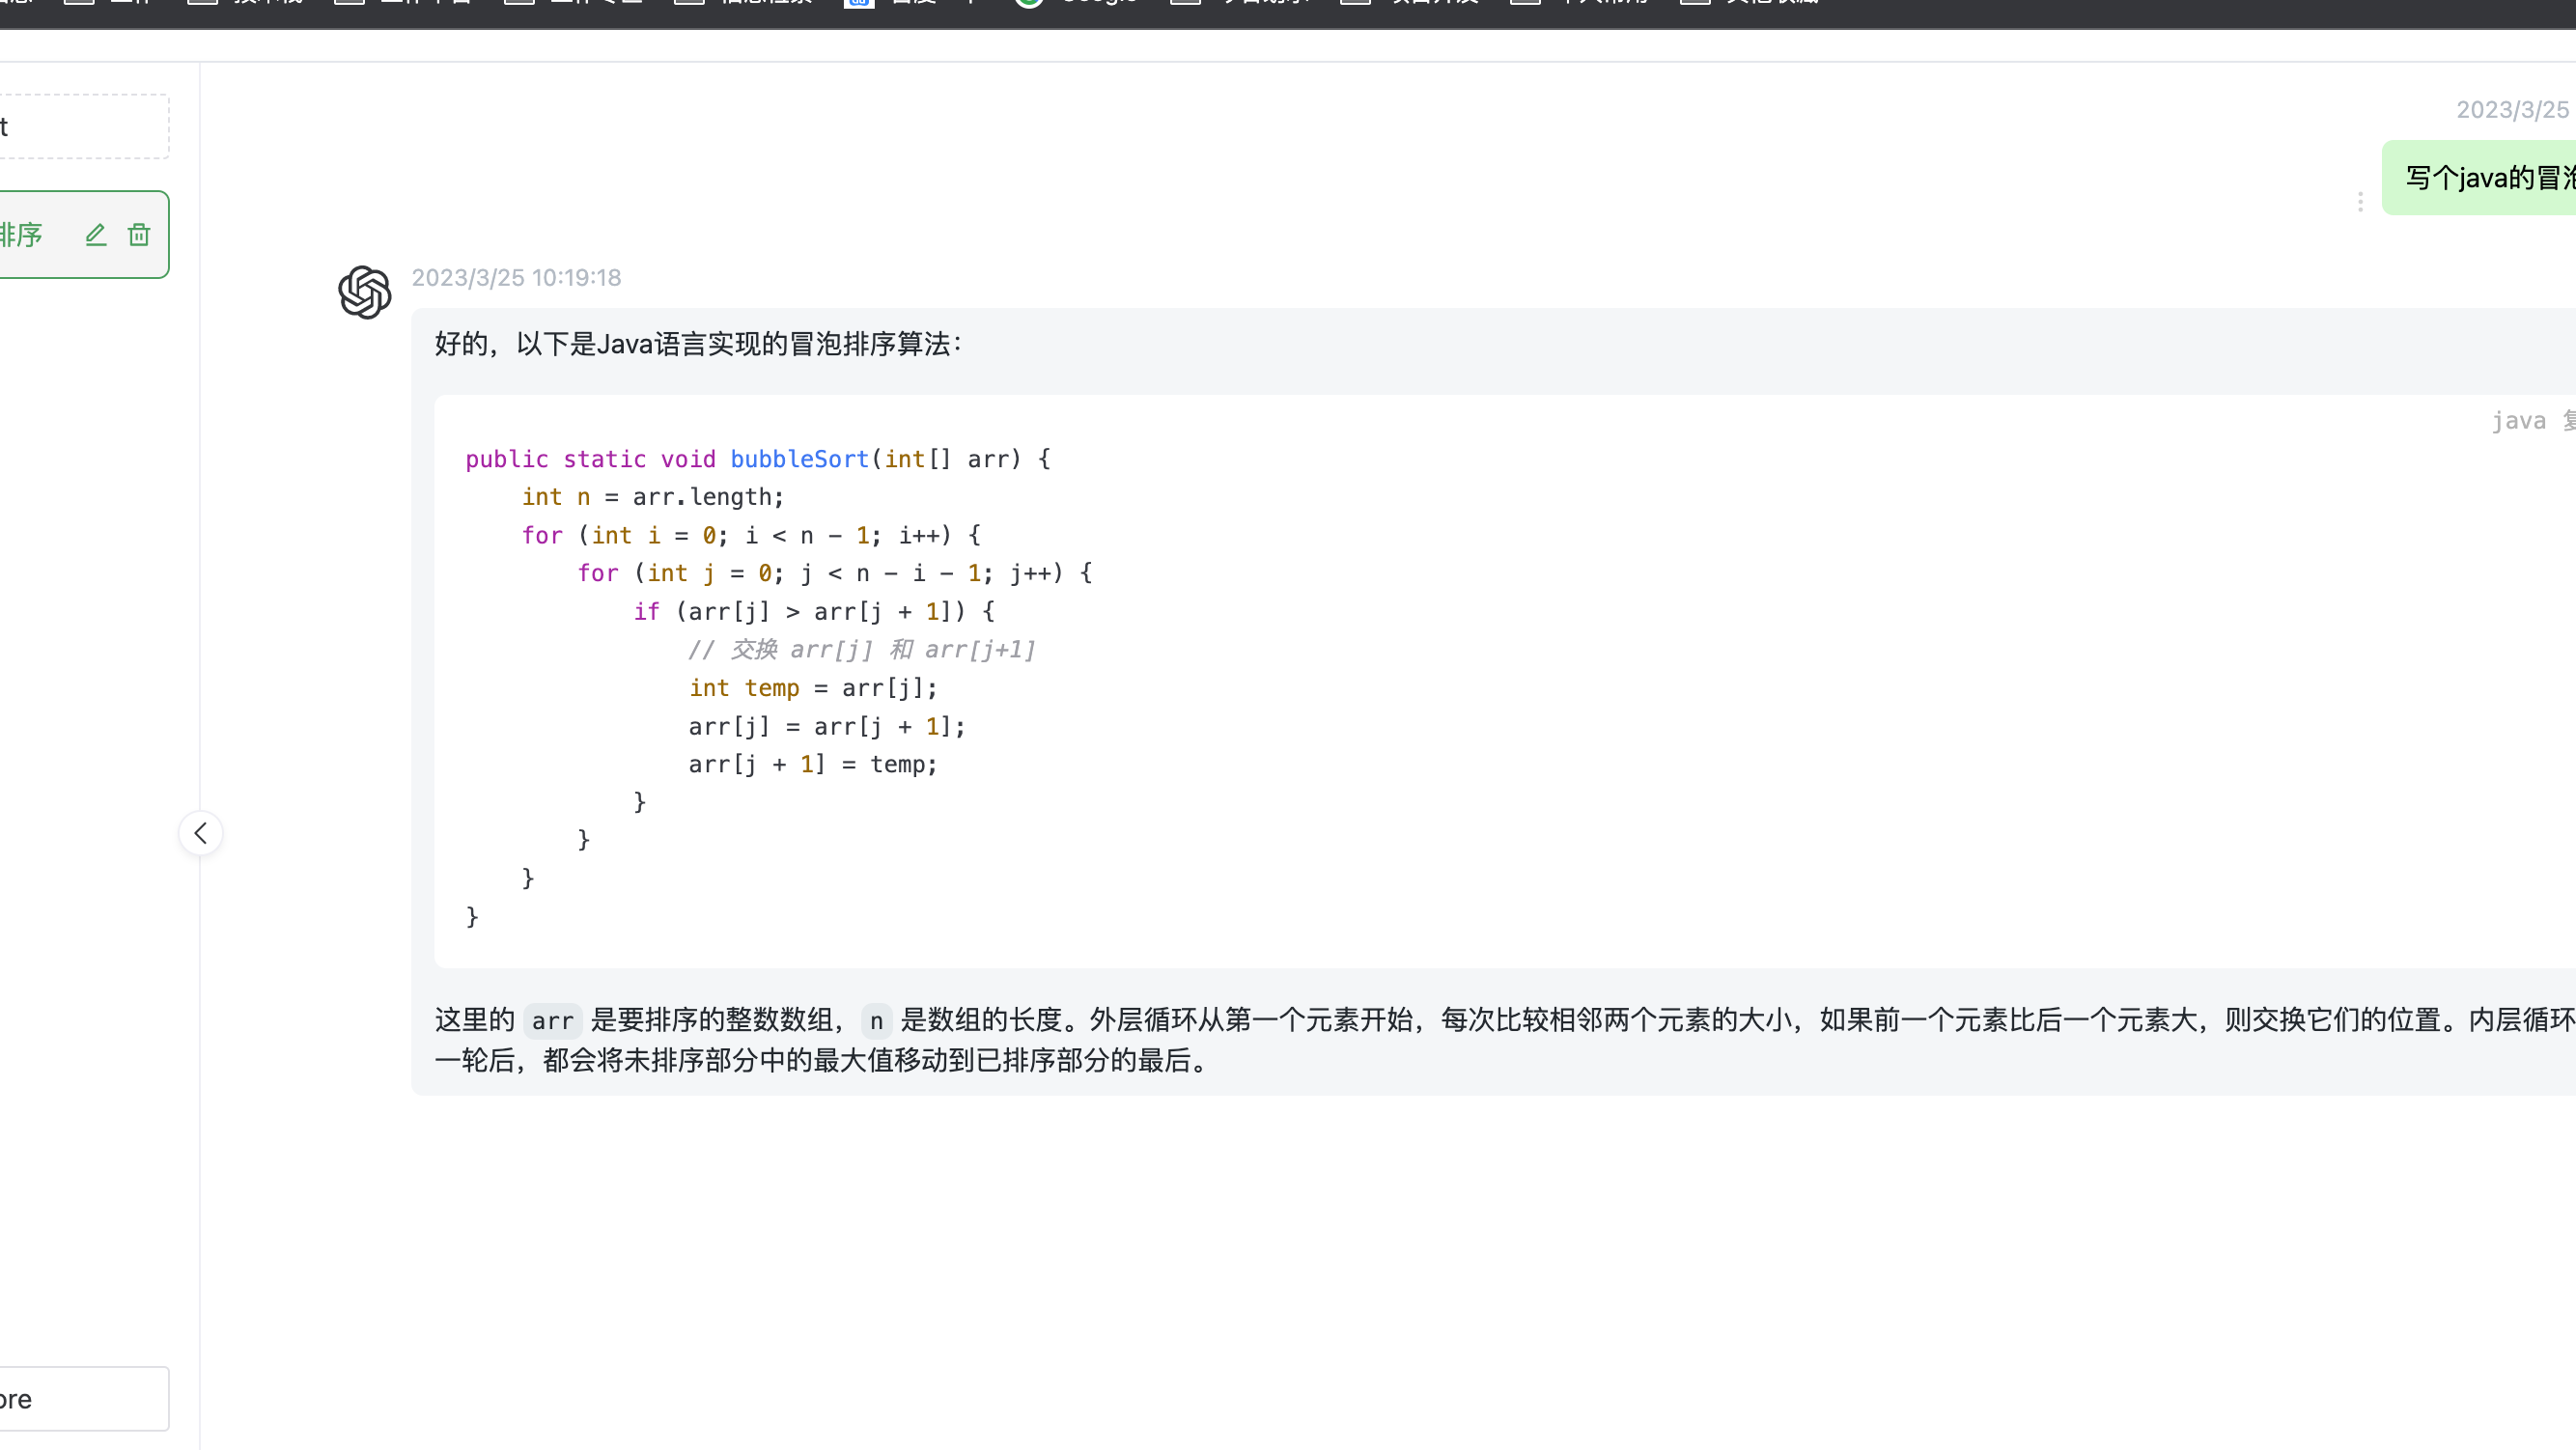2576x1450 pixels.
Task: Collapse the sidebar with the left chevron
Action: 201,833
